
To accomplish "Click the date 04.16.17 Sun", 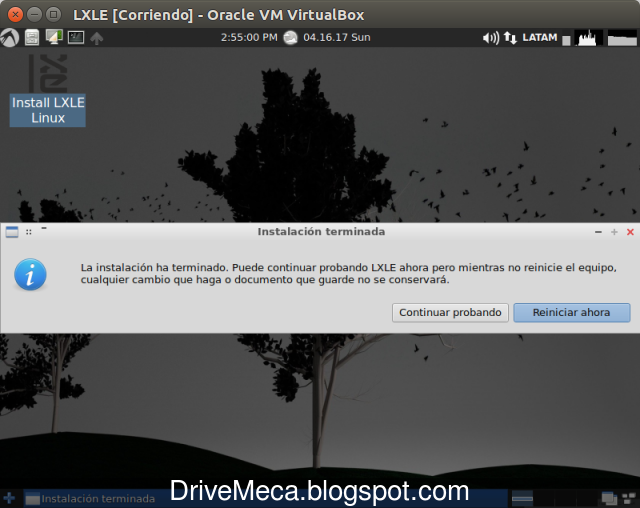I will click(337, 38).
